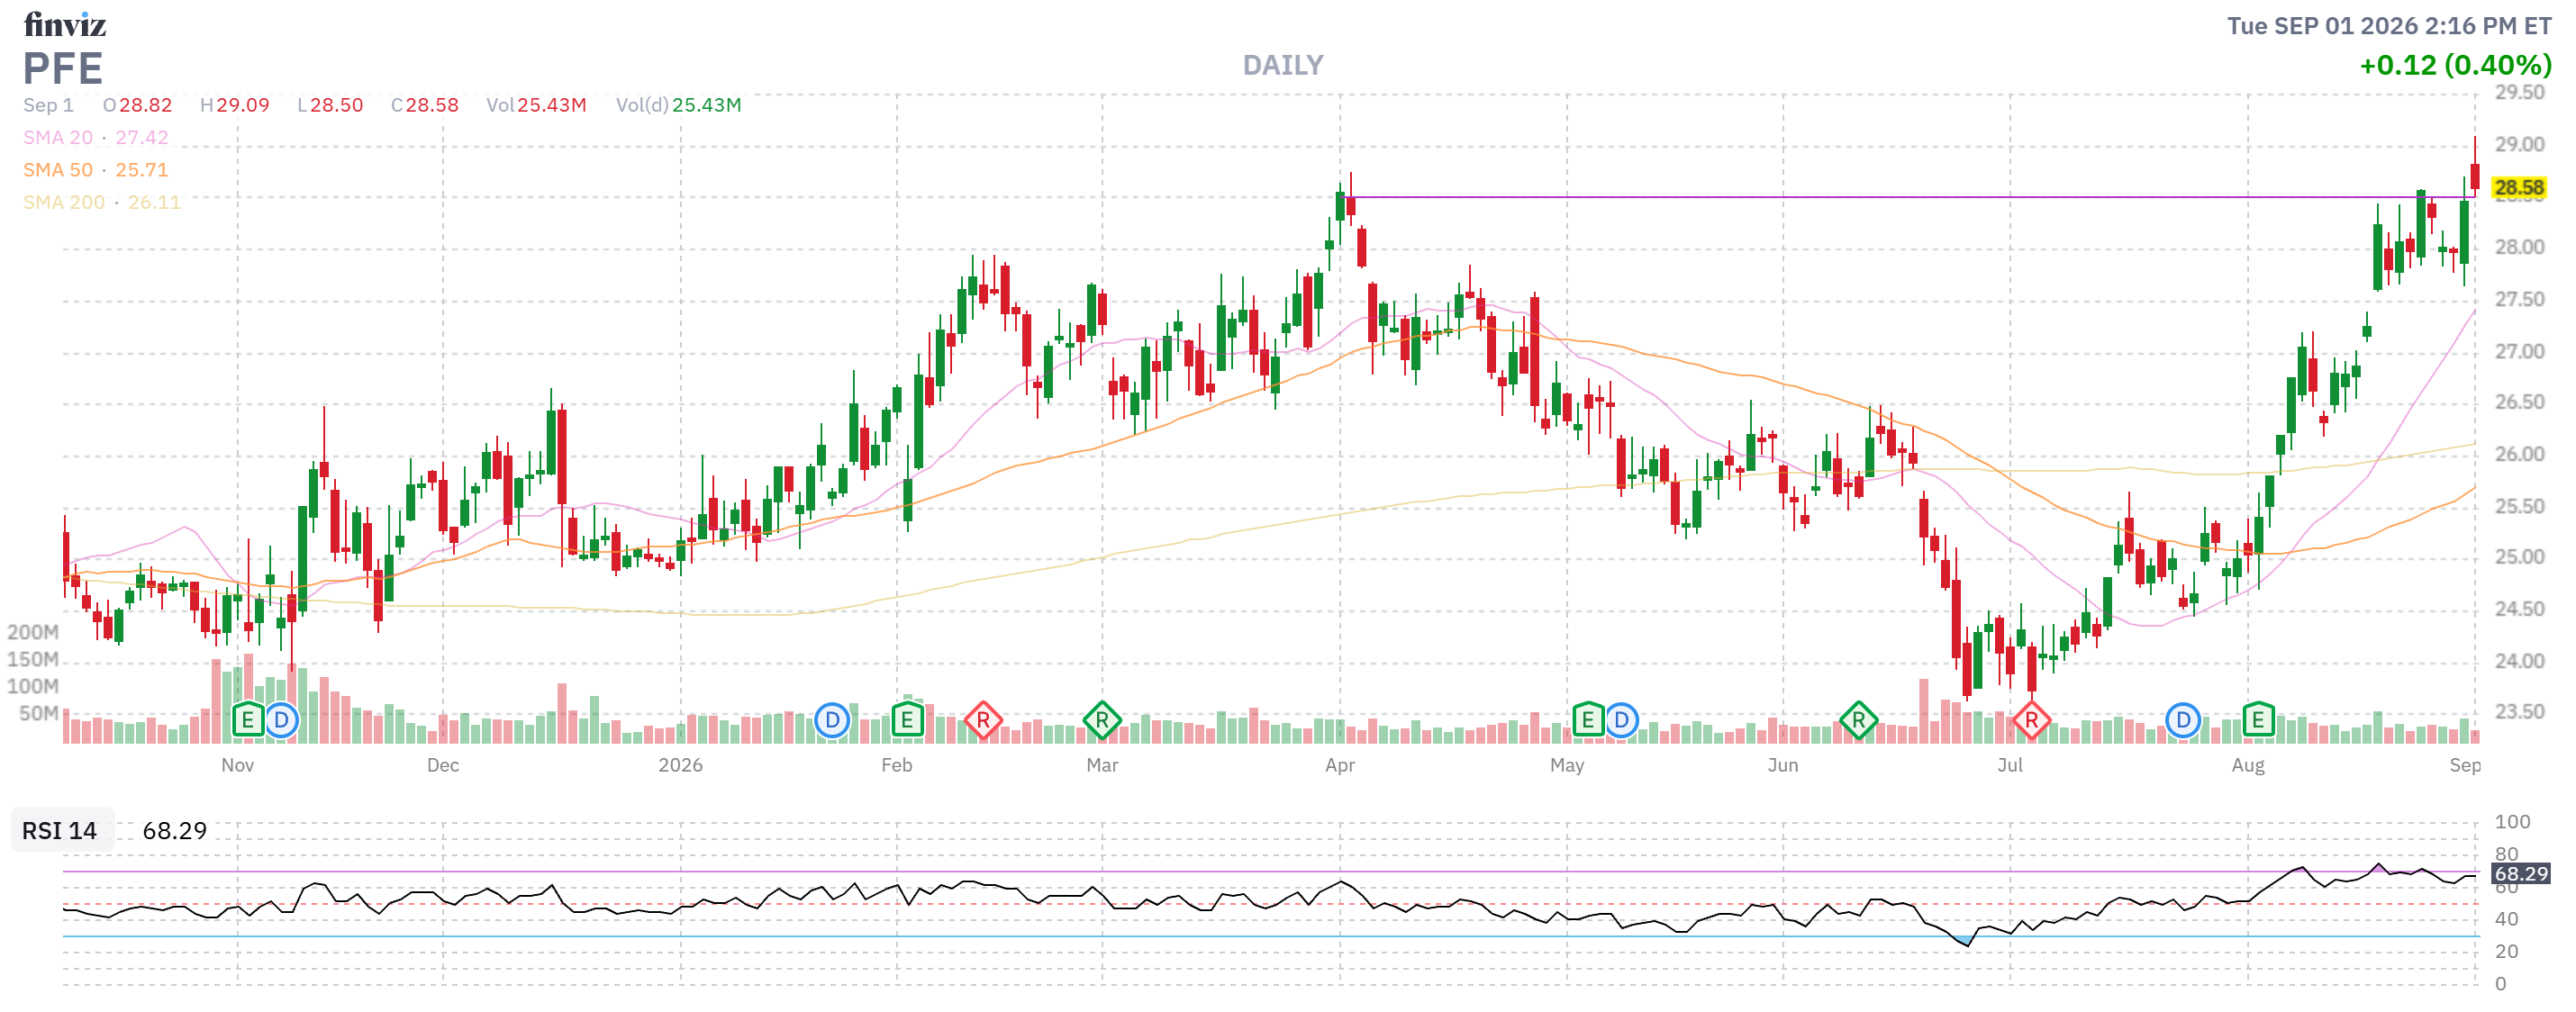Click the 2026 label on the time axis

coord(680,766)
